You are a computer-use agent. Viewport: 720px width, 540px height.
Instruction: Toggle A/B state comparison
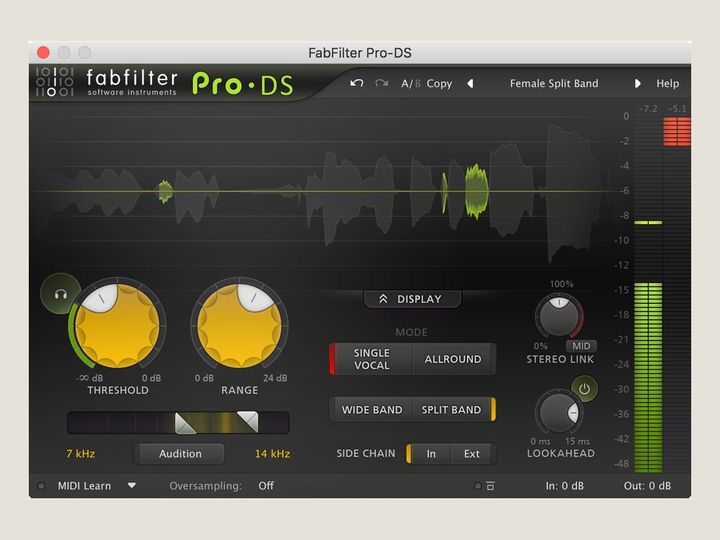pos(411,84)
